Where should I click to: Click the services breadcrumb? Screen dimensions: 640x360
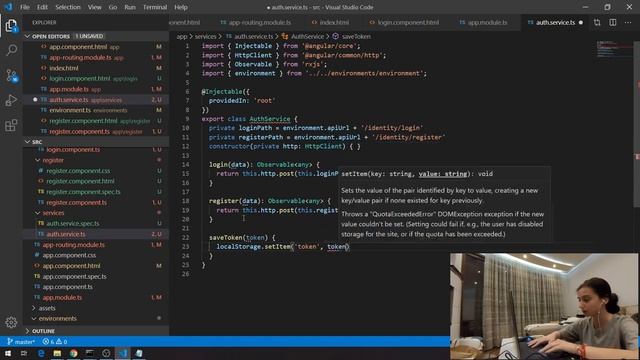pos(205,37)
